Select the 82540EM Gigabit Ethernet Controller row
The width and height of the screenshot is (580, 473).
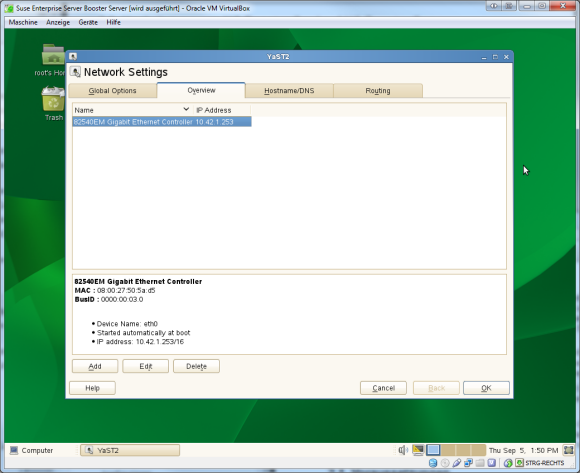[162, 122]
